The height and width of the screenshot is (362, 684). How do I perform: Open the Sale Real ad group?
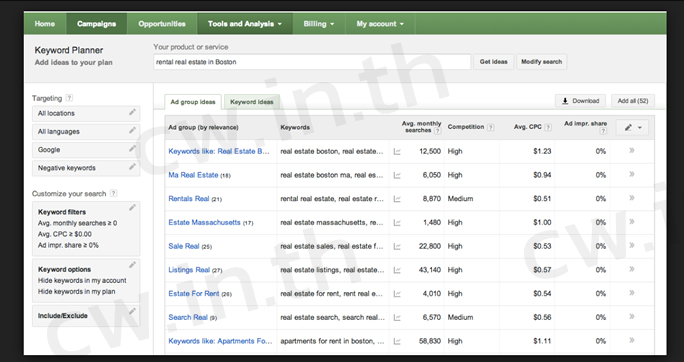(184, 246)
